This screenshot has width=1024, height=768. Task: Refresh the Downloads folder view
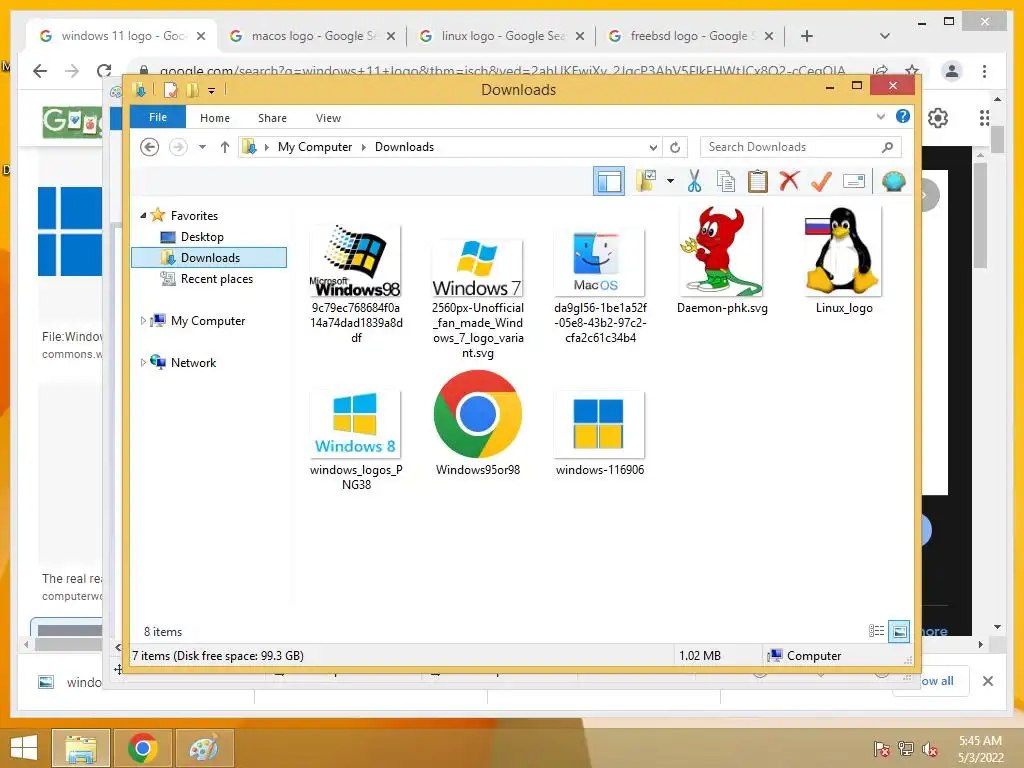[x=675, y=147]
